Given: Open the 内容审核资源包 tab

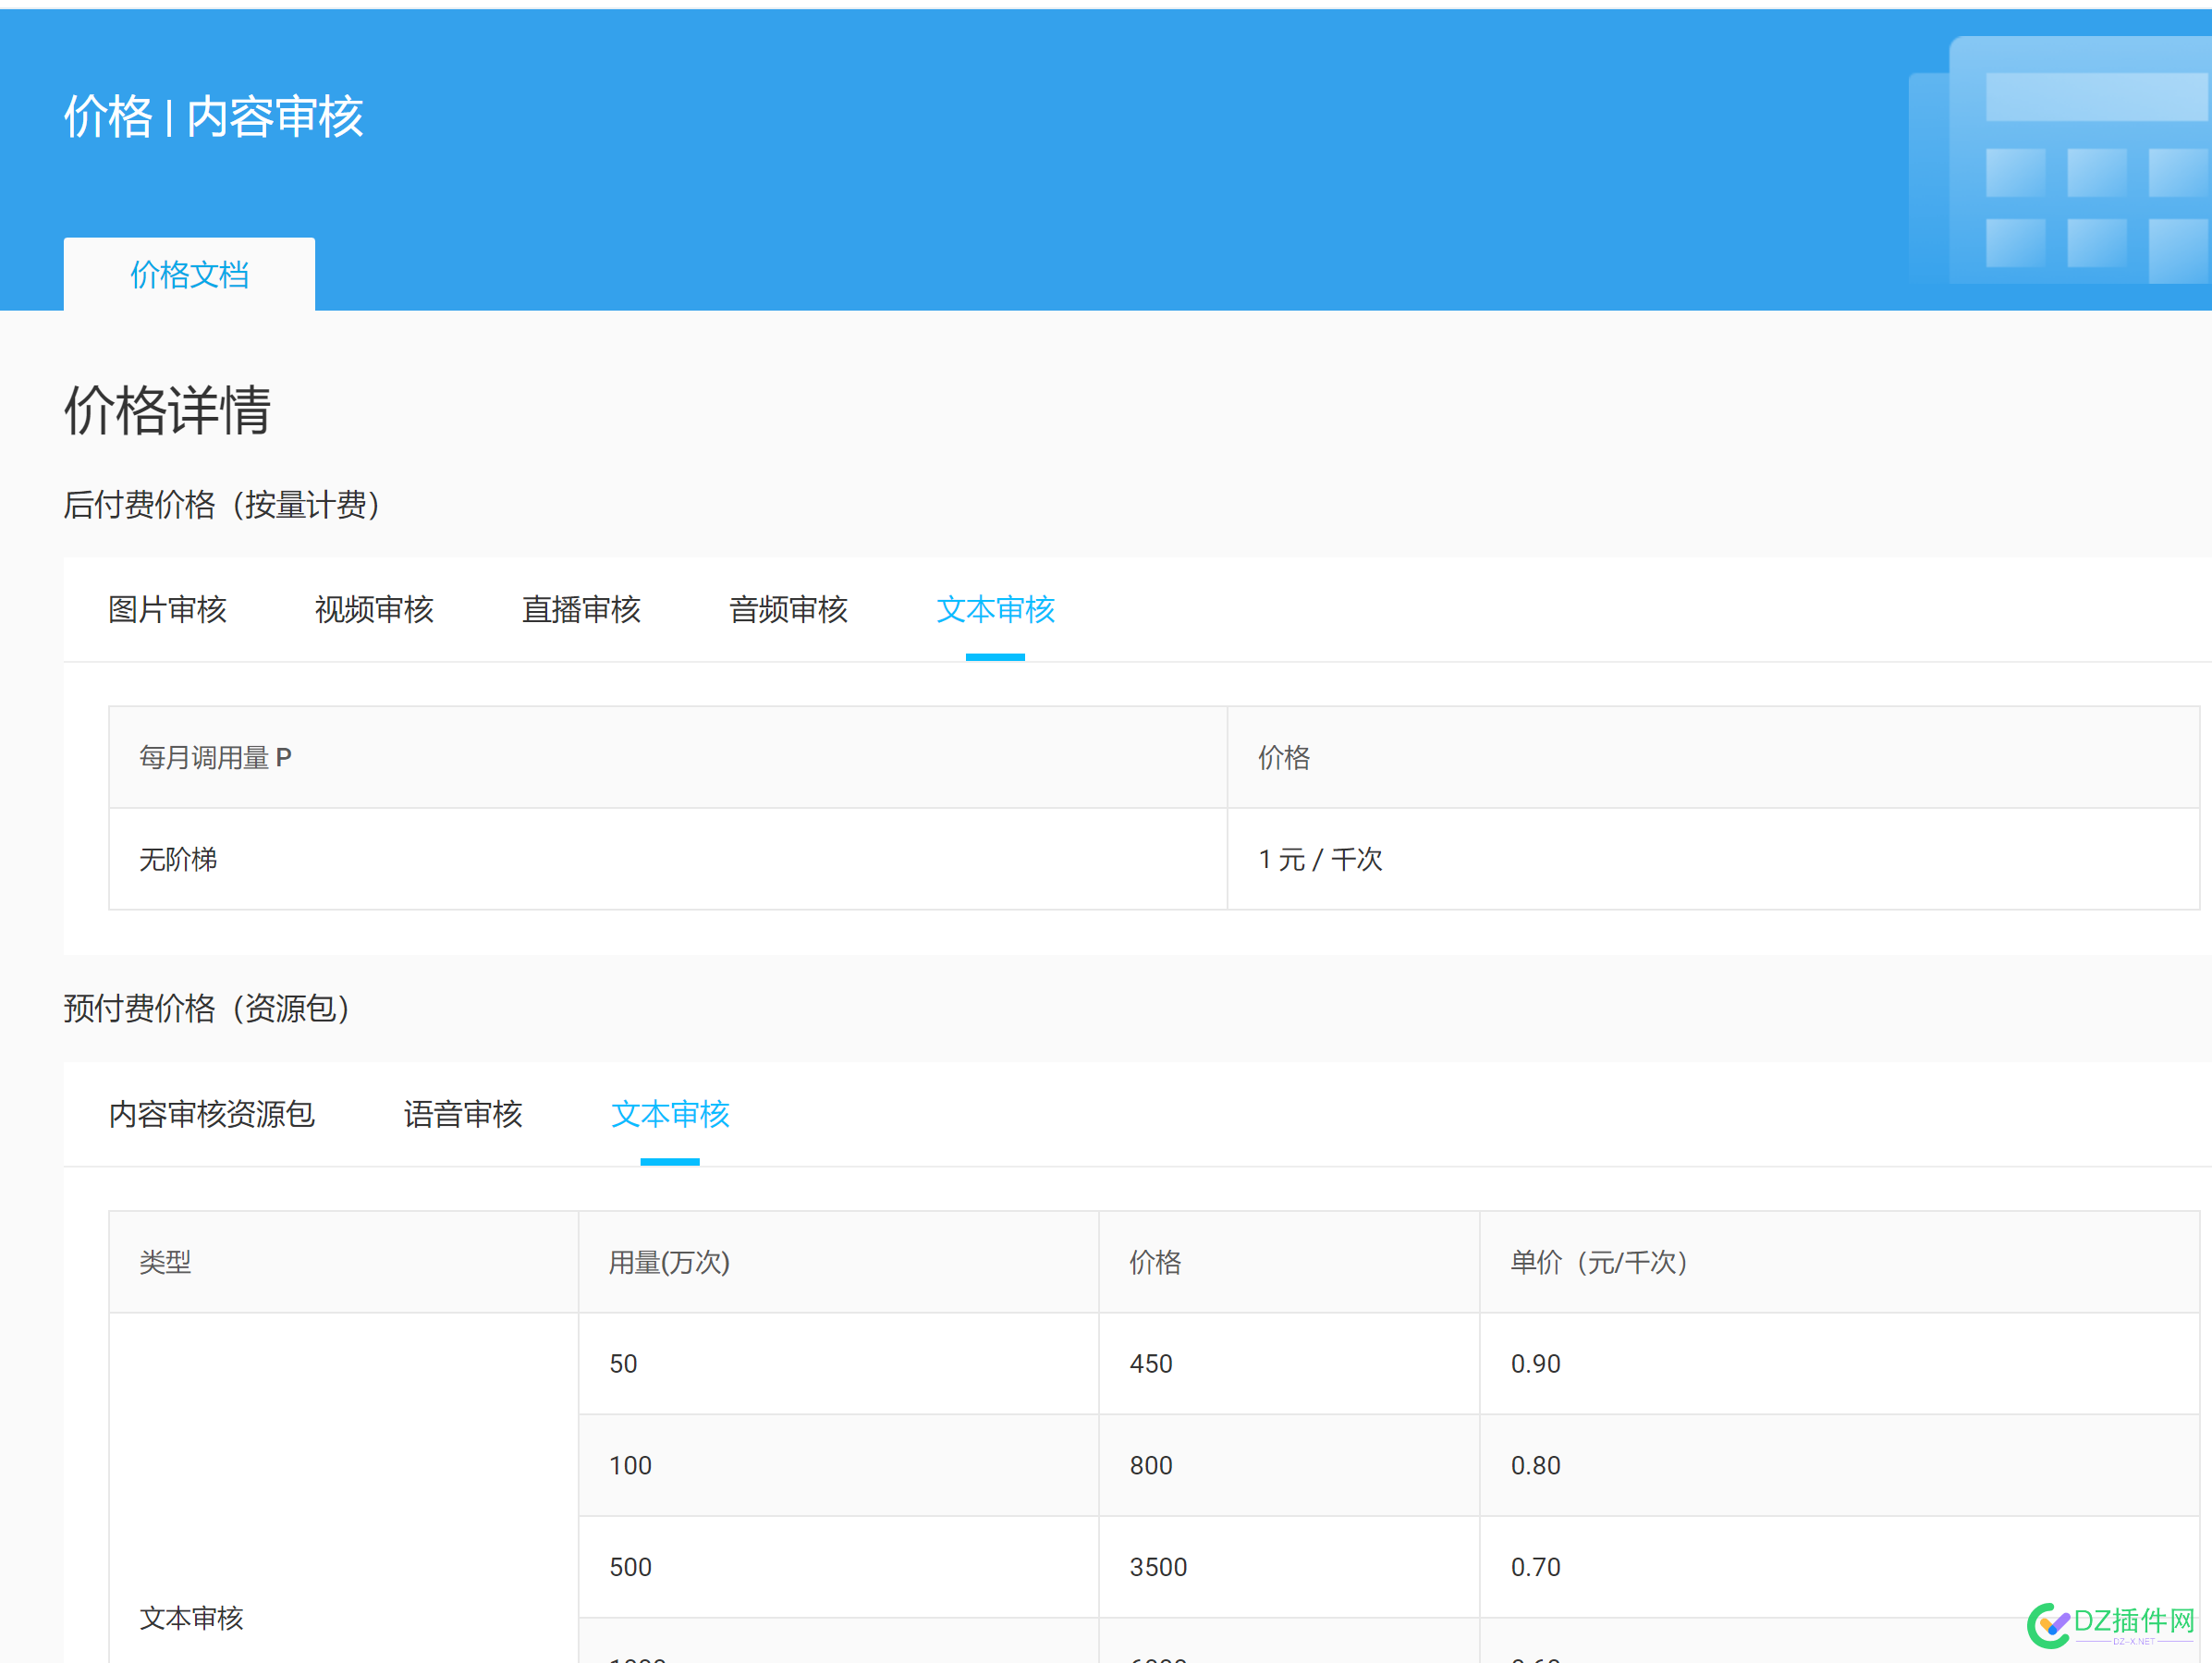Looking at the screenshot, I should pyautogui.click(x=211, y=1115).
